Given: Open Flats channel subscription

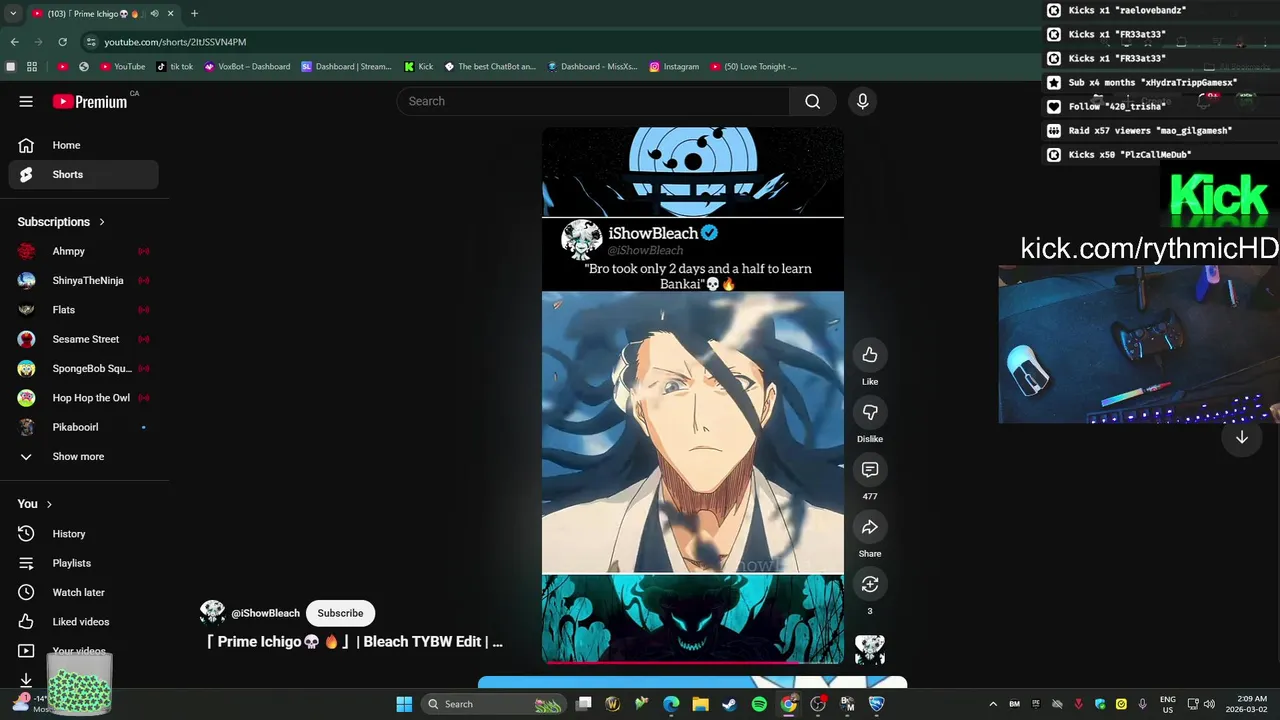Looking at the screenshot, I should (84, 310).
